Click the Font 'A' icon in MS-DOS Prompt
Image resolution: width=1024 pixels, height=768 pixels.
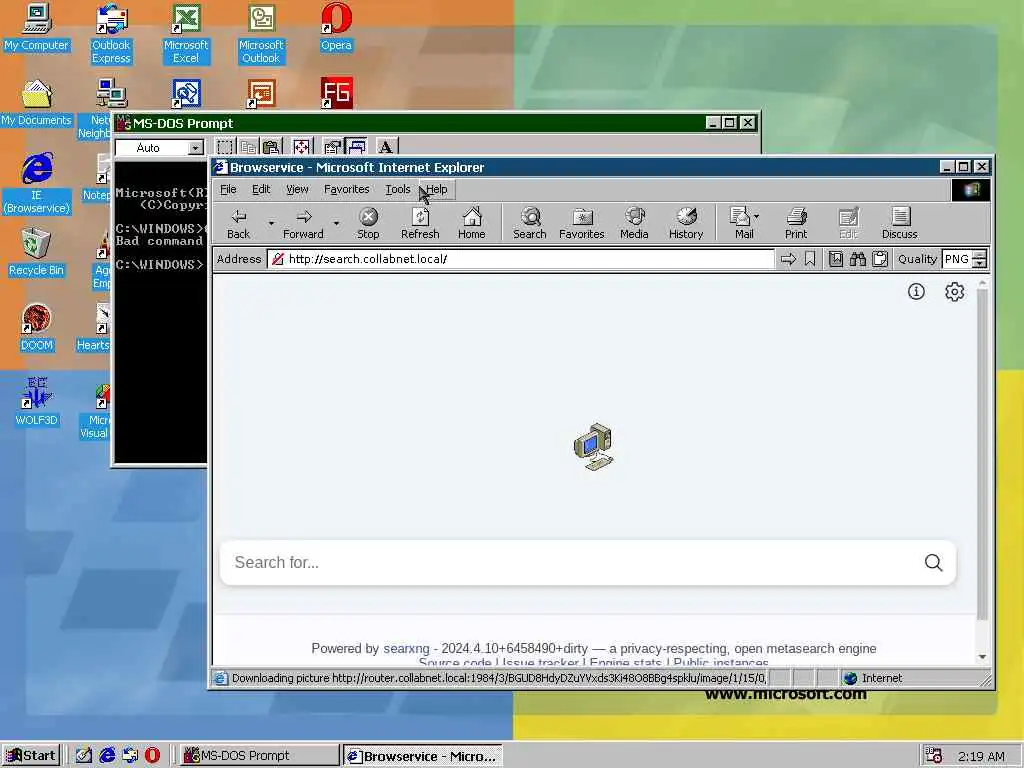(x=386, y=147)
